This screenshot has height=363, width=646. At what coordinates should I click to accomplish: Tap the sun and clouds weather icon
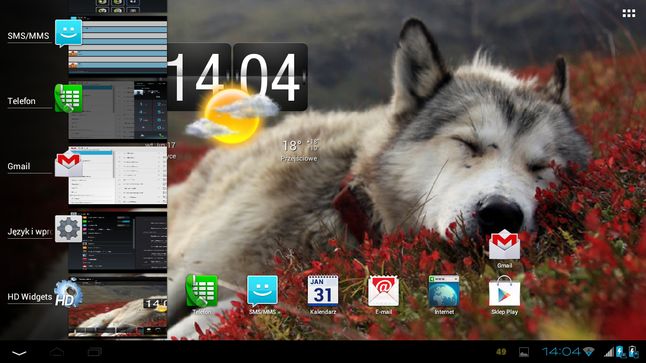[x=232, y=116]
